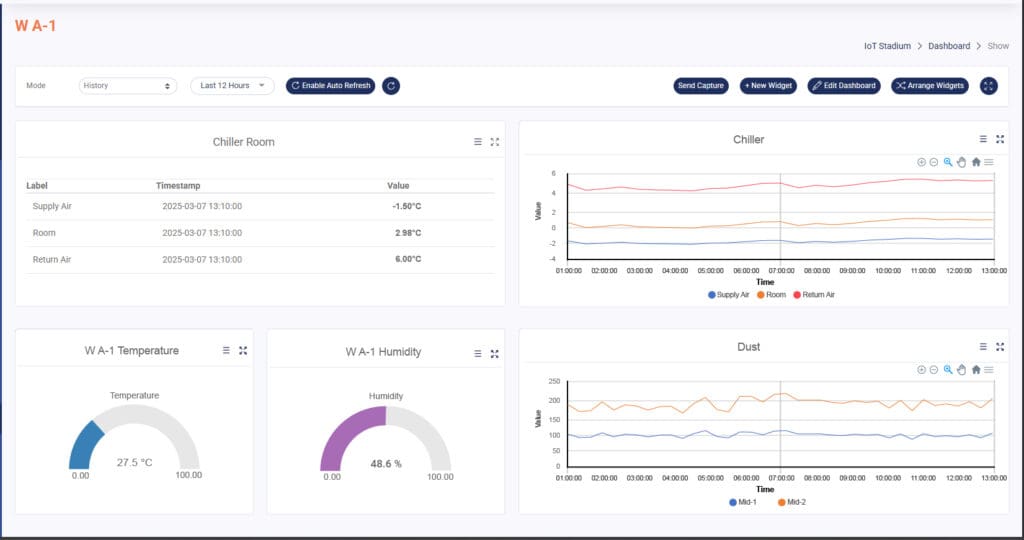Click the New Widget button

[x=768, y=86]
